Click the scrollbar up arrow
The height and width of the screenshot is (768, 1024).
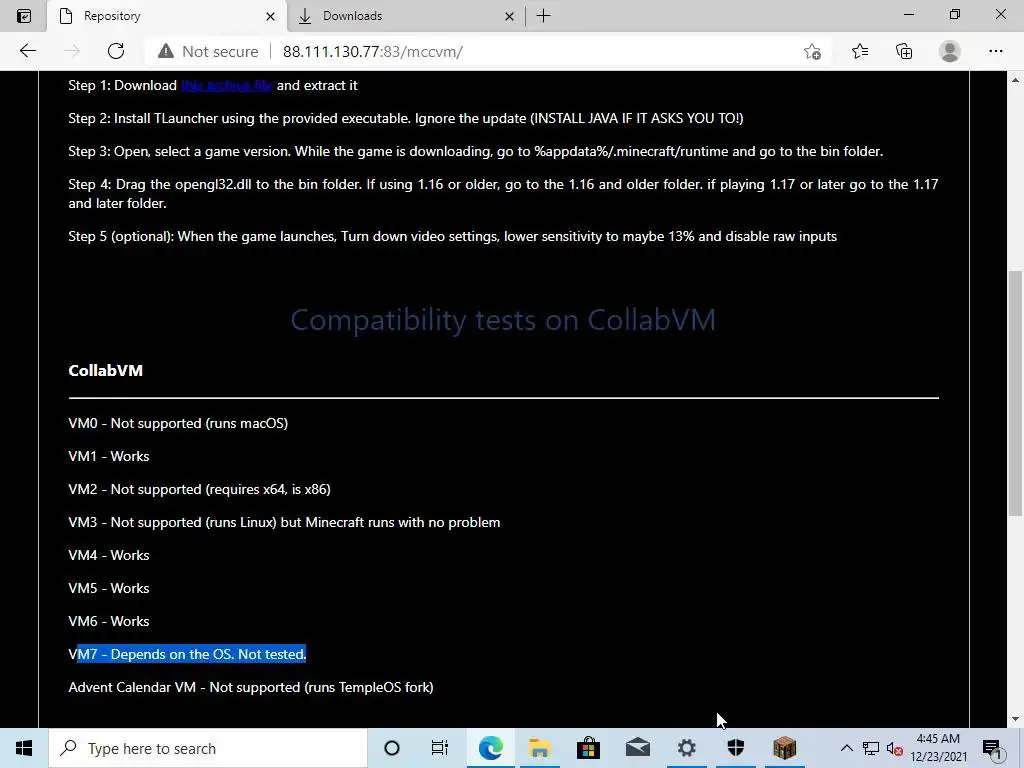pyautogui.click(x=1015, y=80)
